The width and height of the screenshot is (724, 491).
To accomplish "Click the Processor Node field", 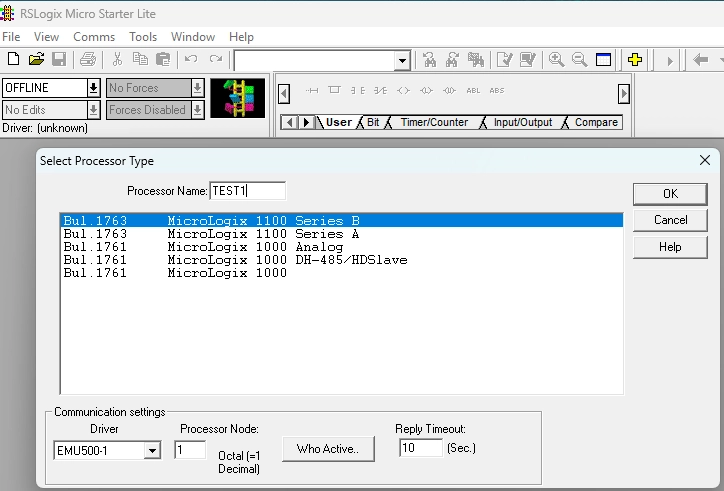I will [190, 450].
